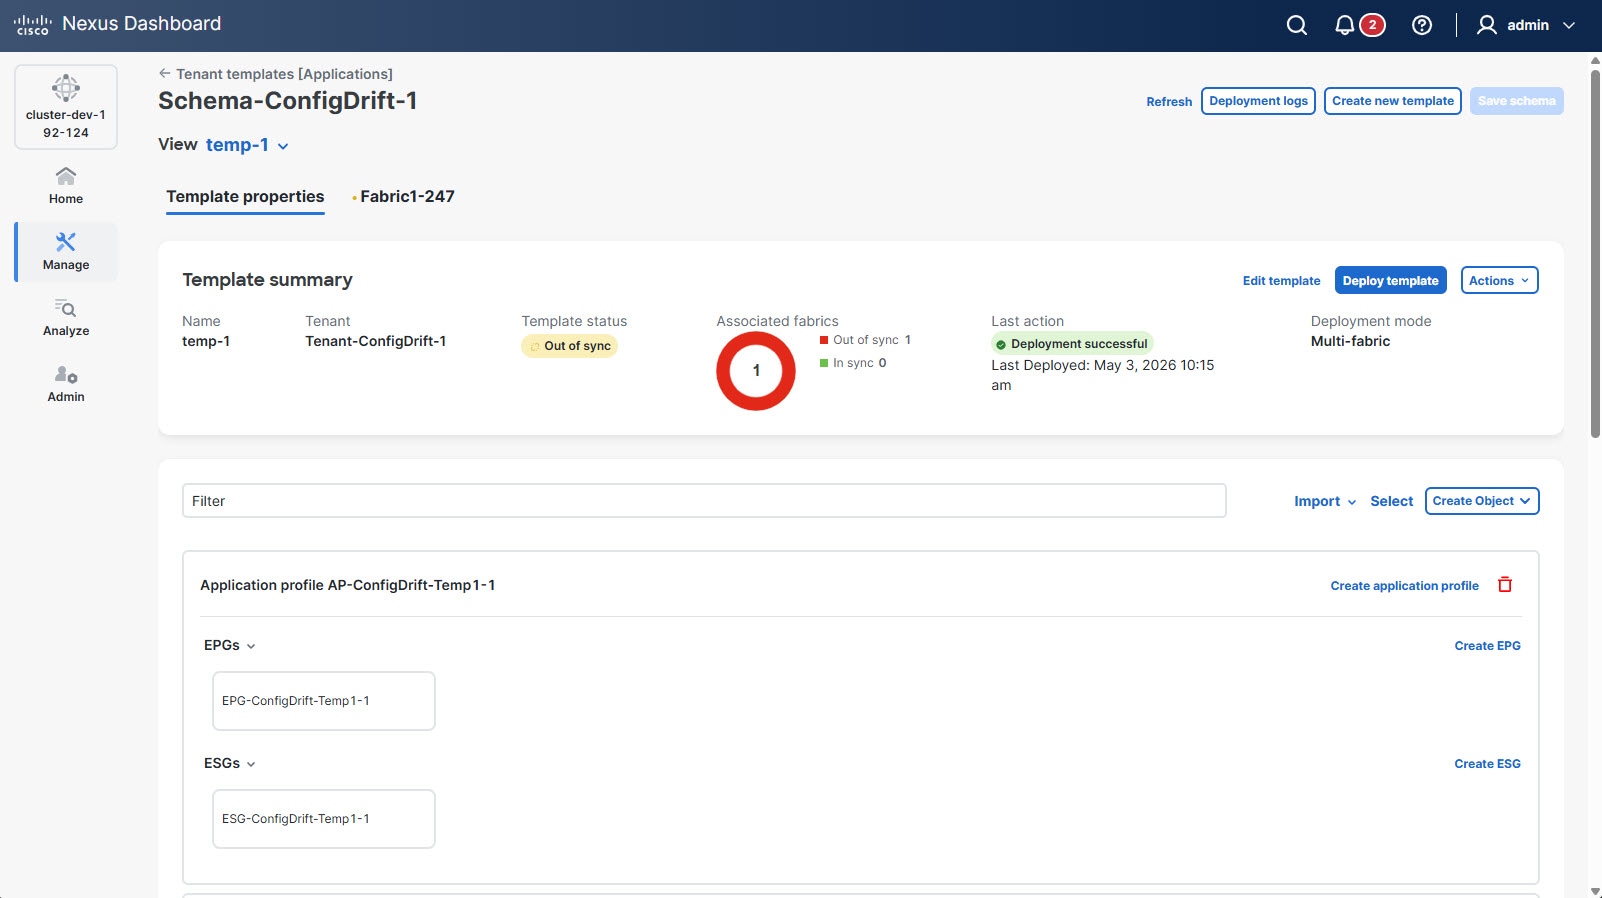The width and height of the screenshot is (1602, 898).
Task: Click Create application profile link
Action: tap(1404, 586)
